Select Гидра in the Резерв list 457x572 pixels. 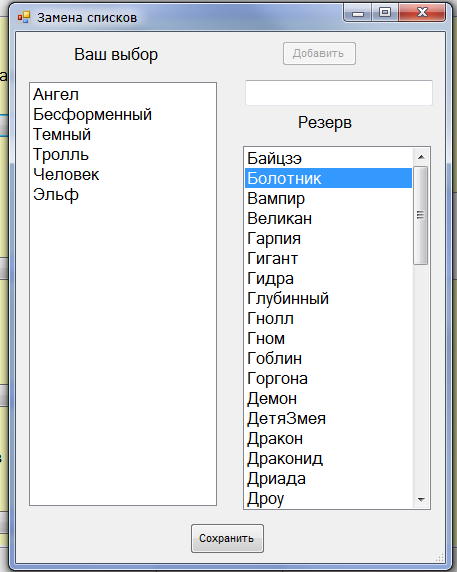point(328,278)
